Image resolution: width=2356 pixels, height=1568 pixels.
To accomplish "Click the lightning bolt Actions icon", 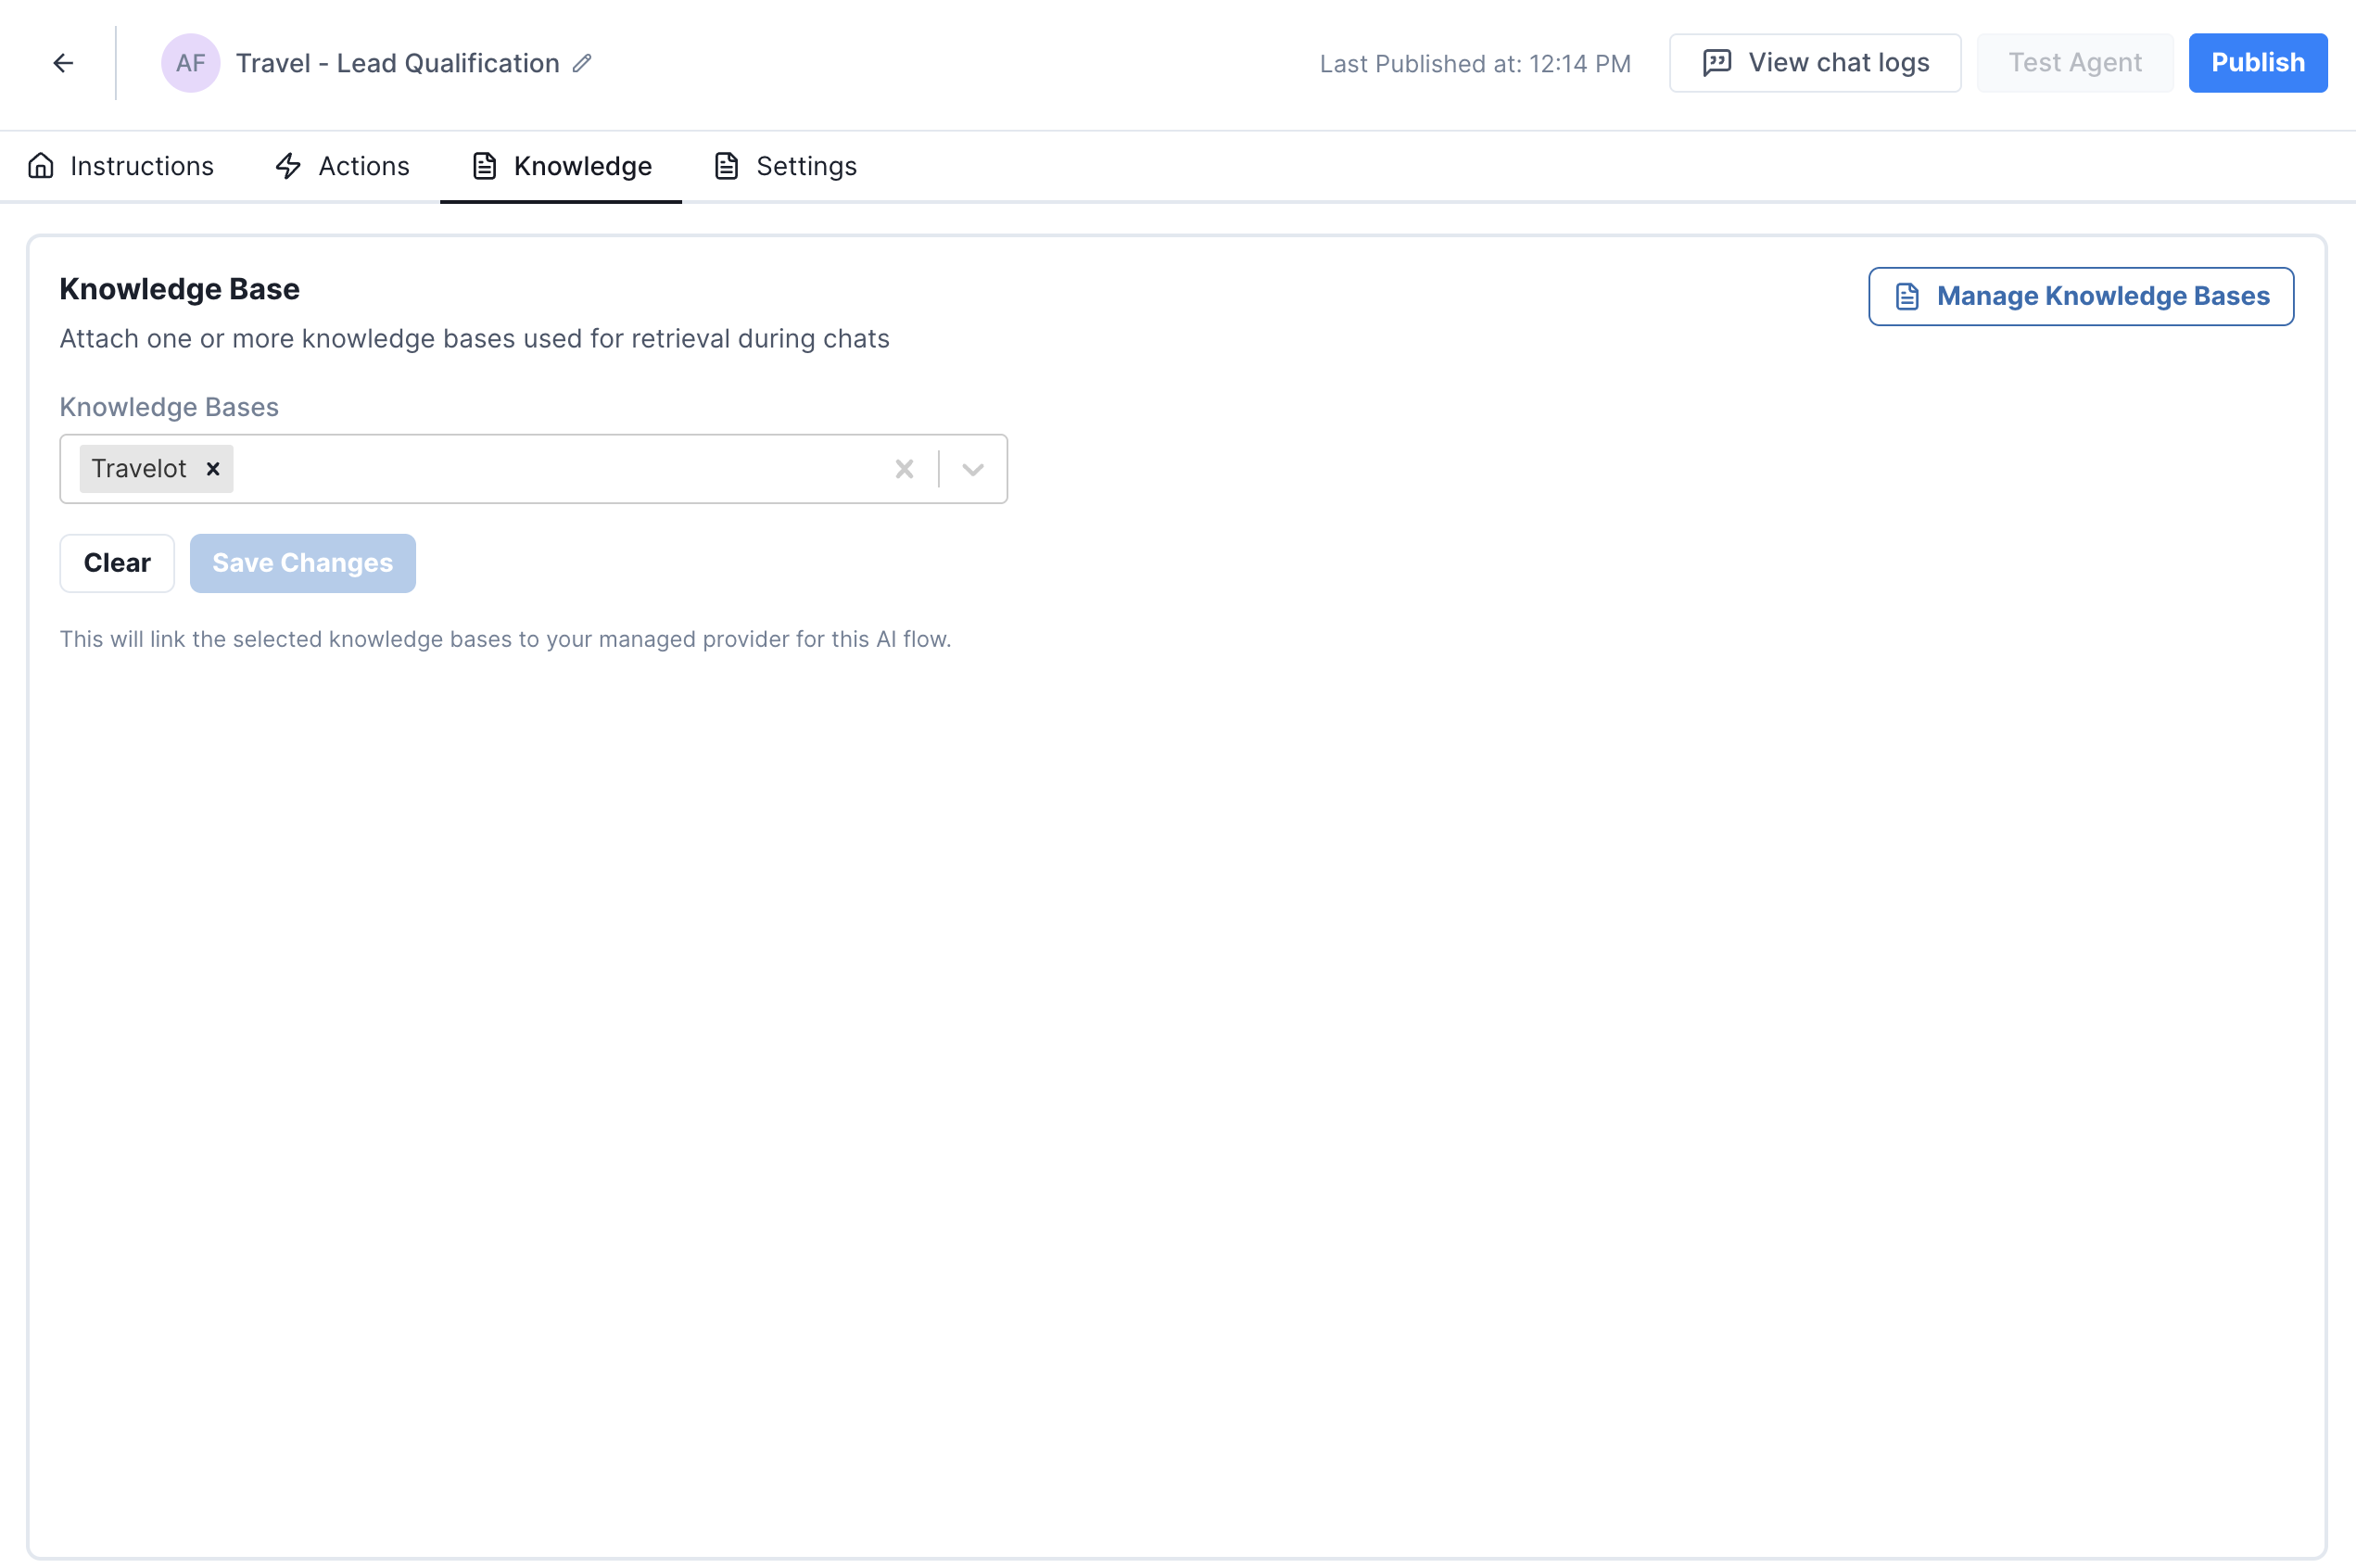I will pos(288,166).
